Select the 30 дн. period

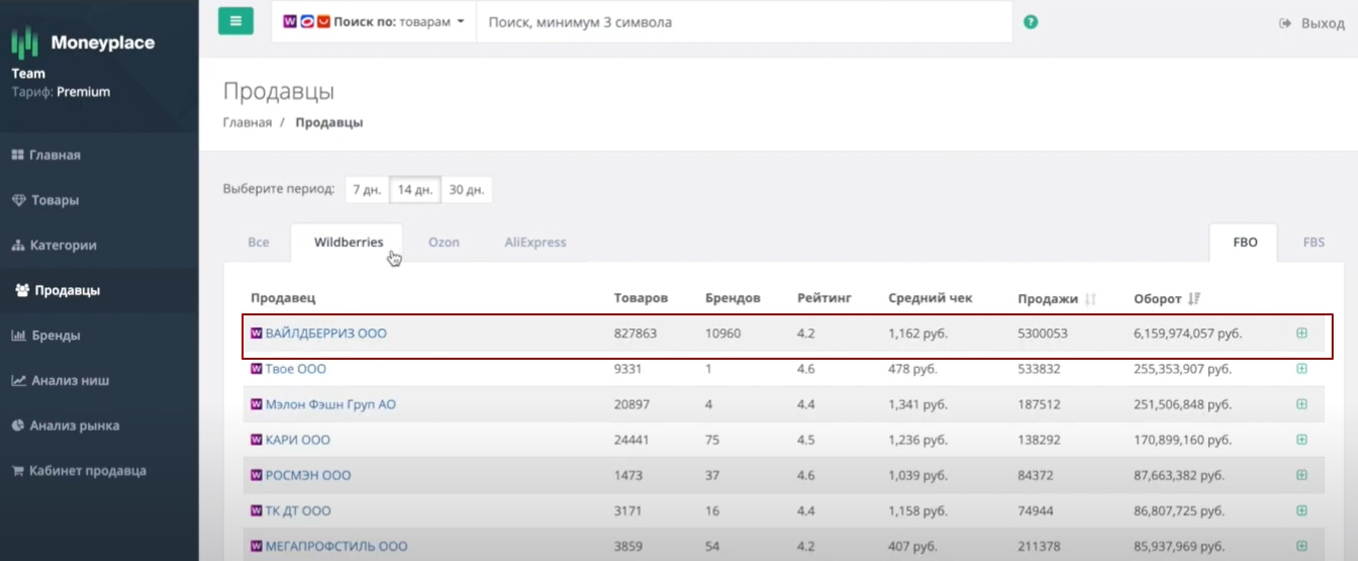point(466,190)
